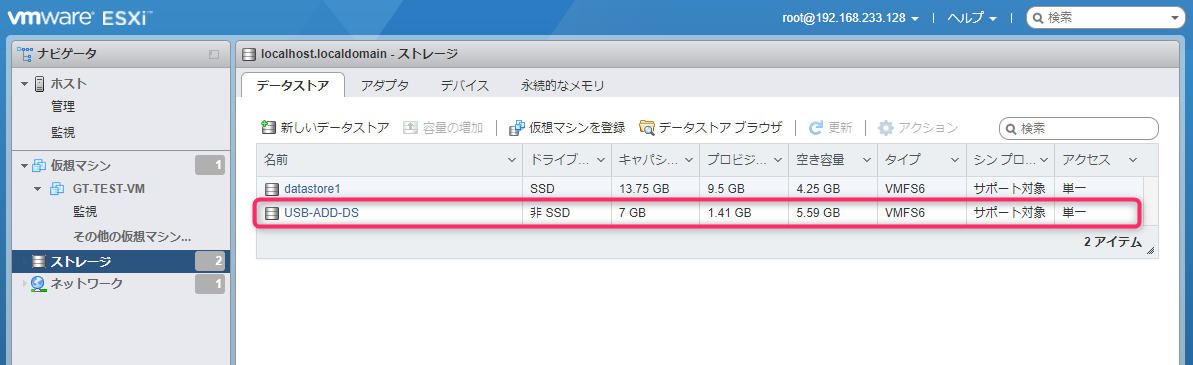Click データストア ブラウザ button
The width and height of the screenshot is (1193, 365).
pos(711,128)
